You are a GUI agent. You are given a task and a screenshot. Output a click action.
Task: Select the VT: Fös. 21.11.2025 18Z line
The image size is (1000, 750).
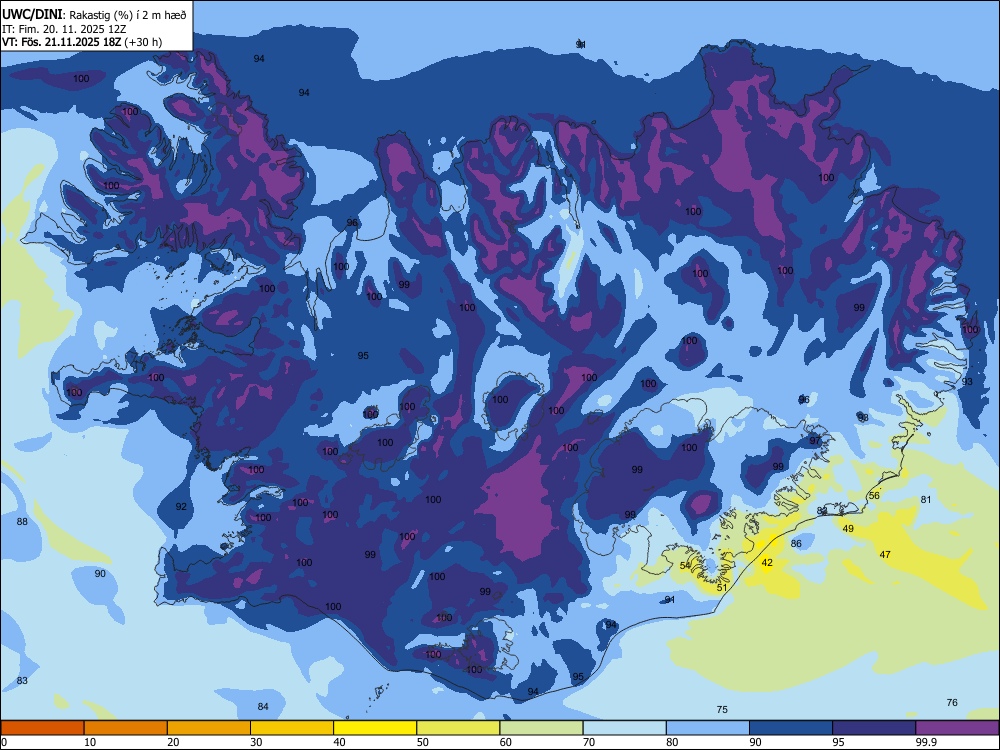[82, 42]
